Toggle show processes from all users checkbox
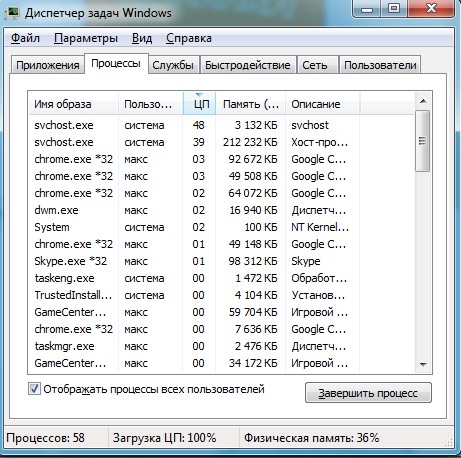 pos(34,389)
